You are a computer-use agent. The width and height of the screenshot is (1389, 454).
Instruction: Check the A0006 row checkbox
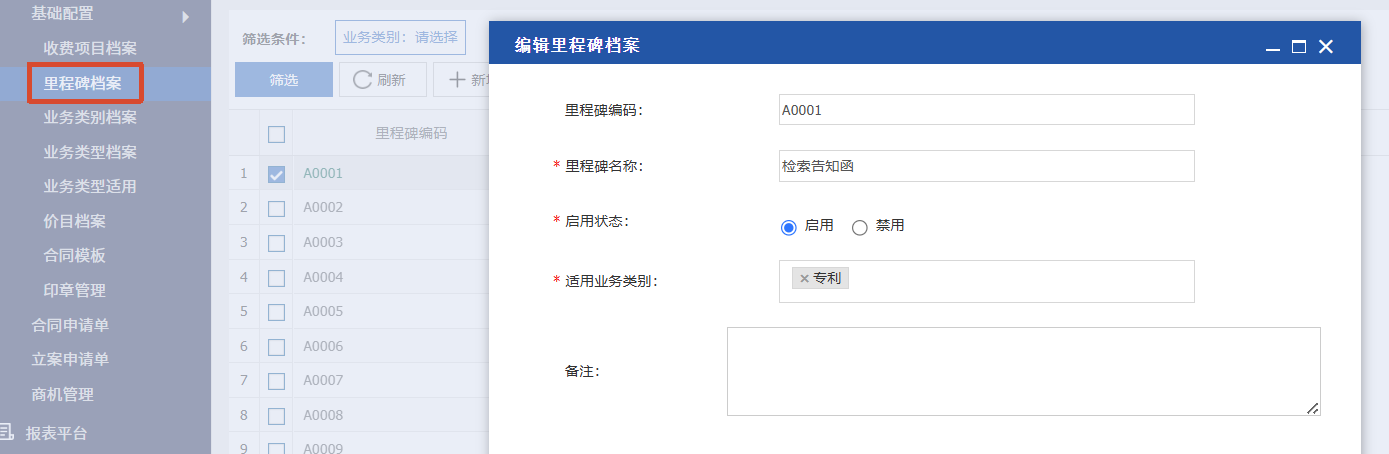[277, 347]
